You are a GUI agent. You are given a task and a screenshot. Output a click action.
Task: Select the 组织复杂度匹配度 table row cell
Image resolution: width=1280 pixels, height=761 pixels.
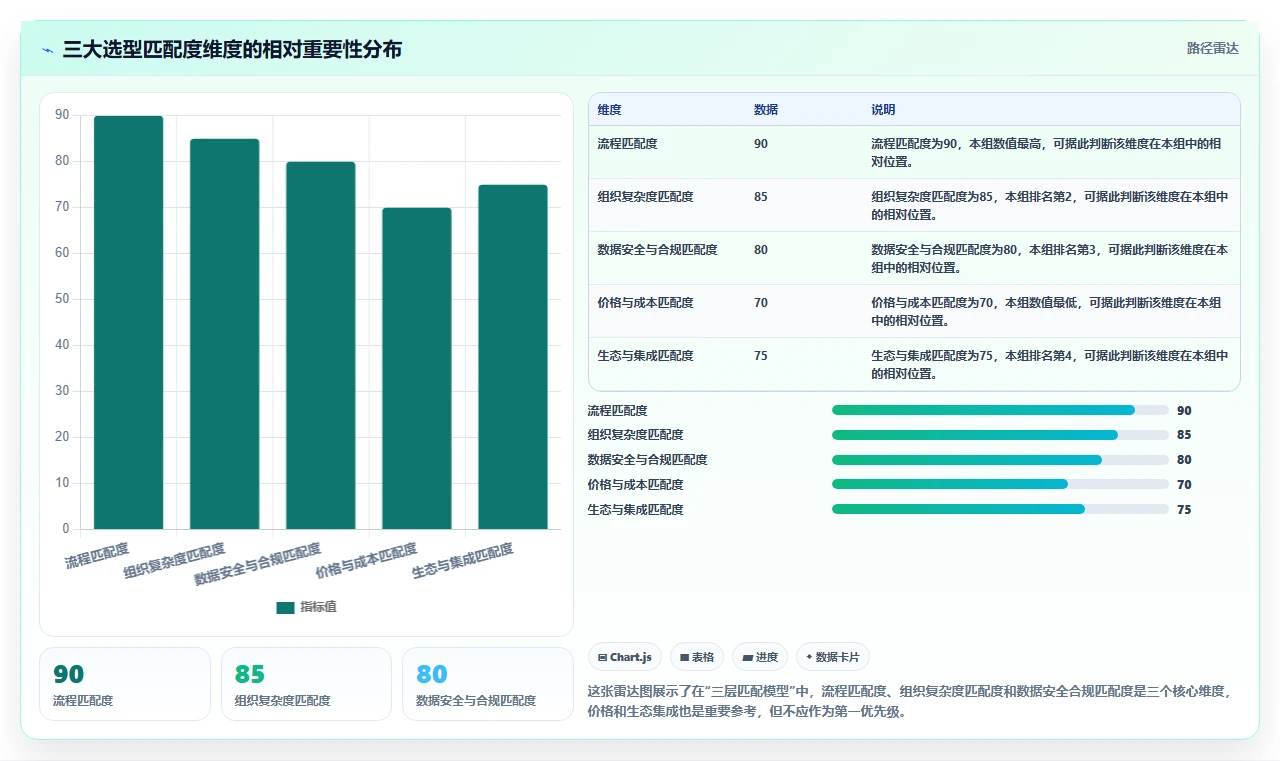(x=645, y=197)
